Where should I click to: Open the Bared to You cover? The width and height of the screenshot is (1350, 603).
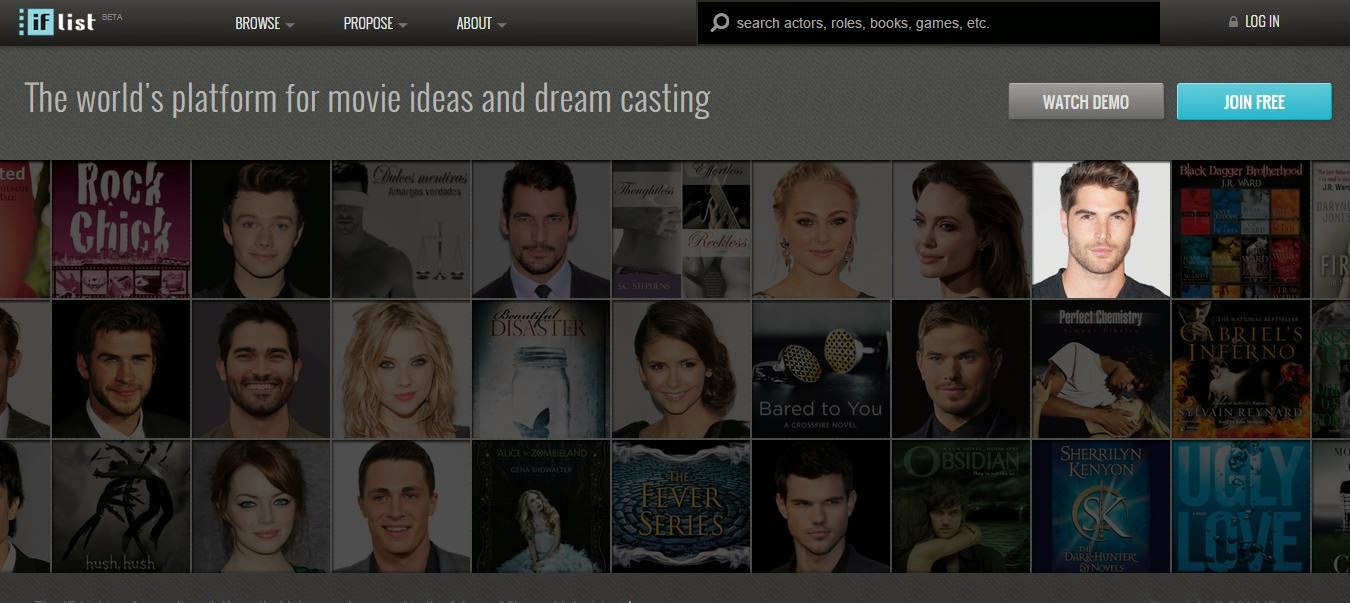pos(821,370)
